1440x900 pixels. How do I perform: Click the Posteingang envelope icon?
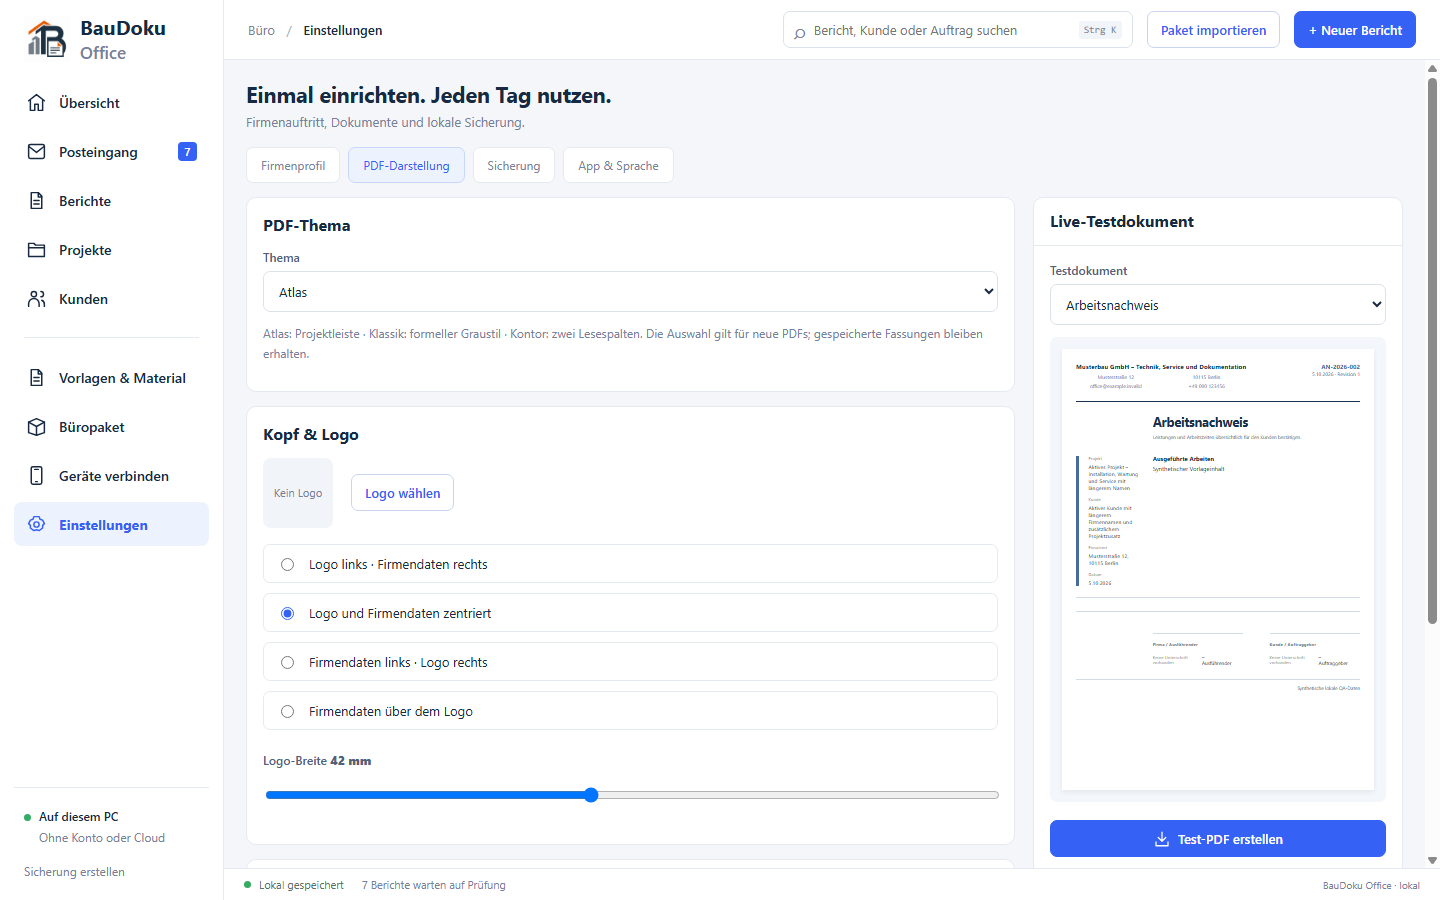coord(37,152)
